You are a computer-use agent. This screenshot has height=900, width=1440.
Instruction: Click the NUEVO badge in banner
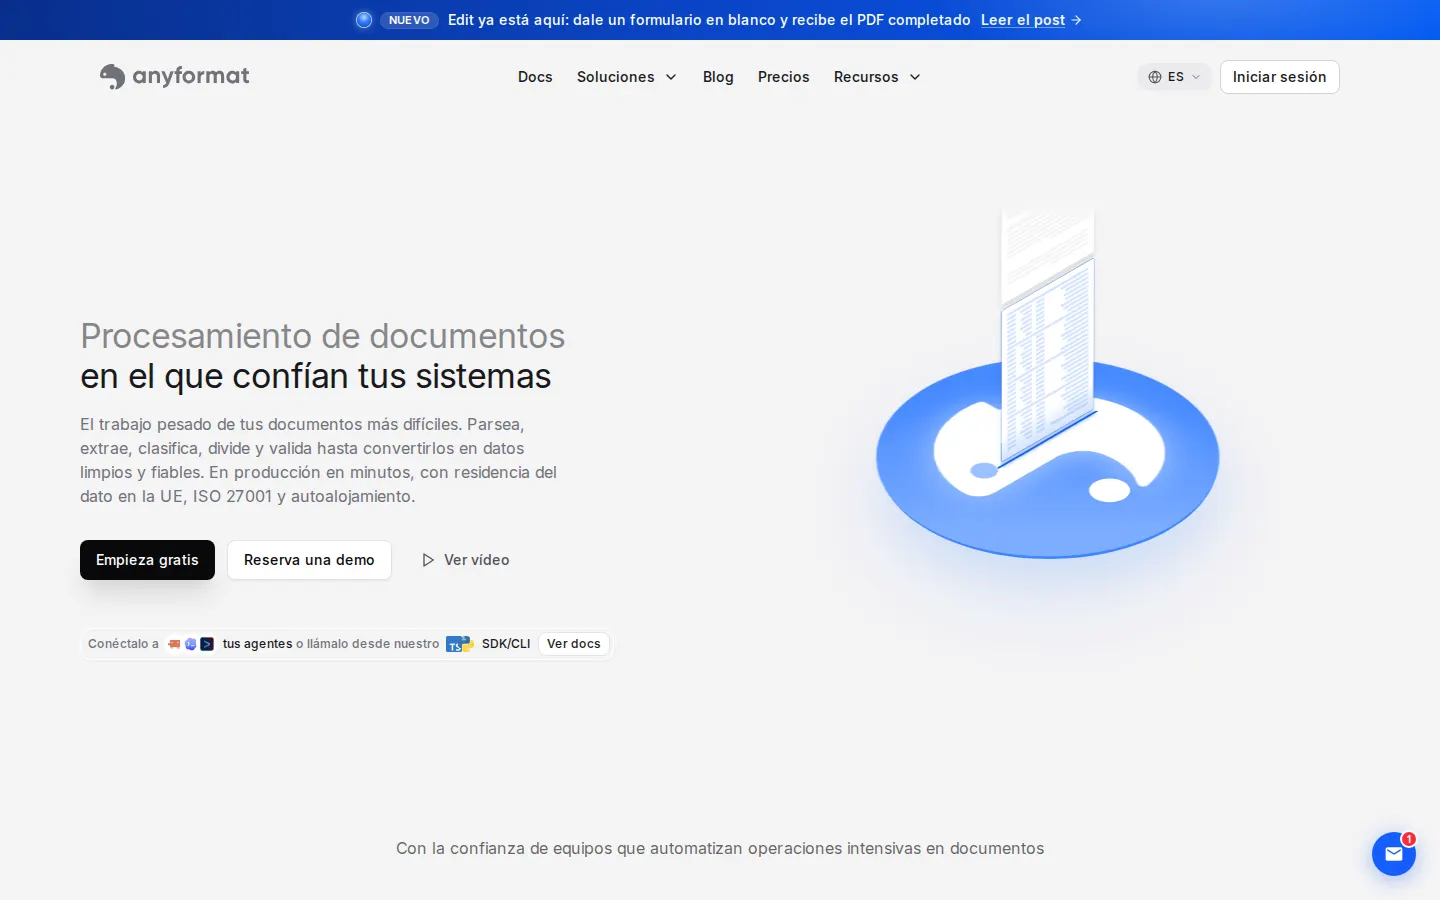tap(409, 20)
